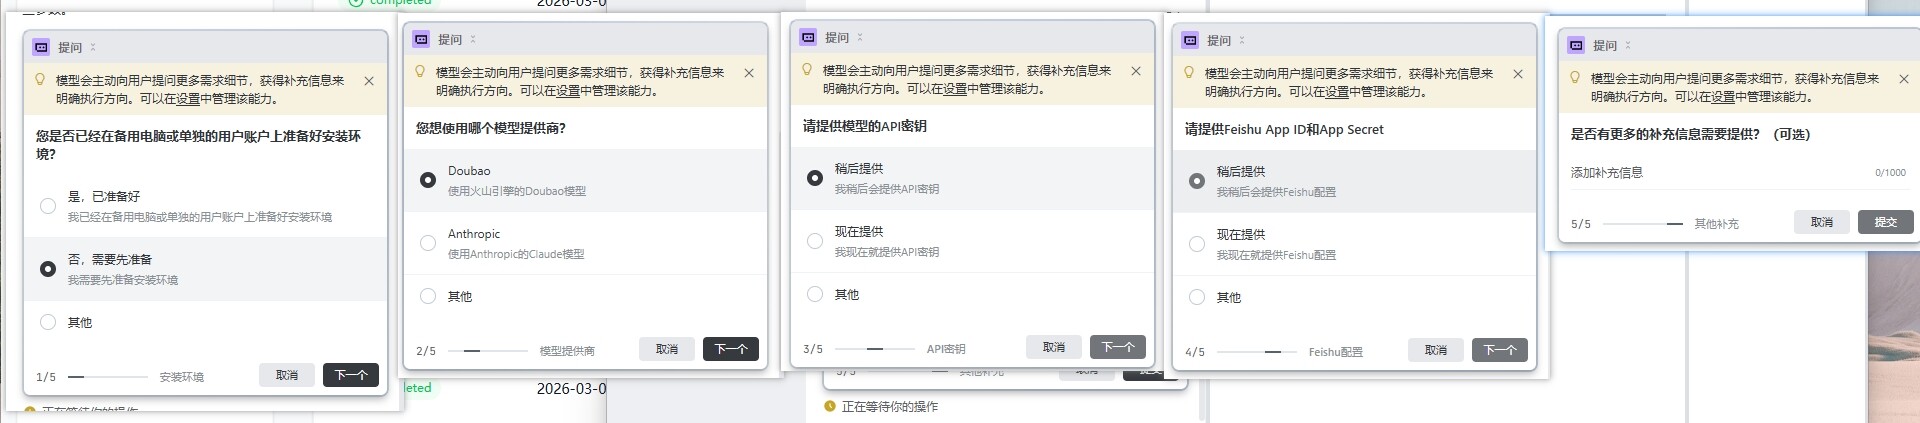Collapse the 模型提供商 question panel using chevrons

(x=473, y=40)
